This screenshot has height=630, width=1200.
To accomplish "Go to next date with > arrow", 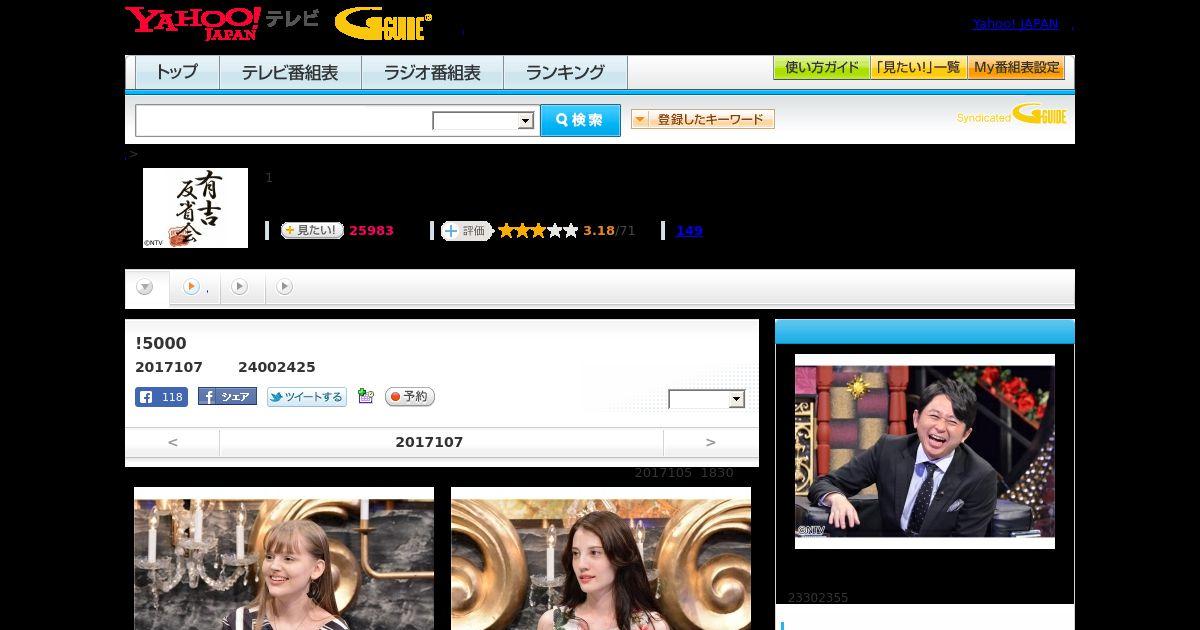I will click(x=711, y=442).
